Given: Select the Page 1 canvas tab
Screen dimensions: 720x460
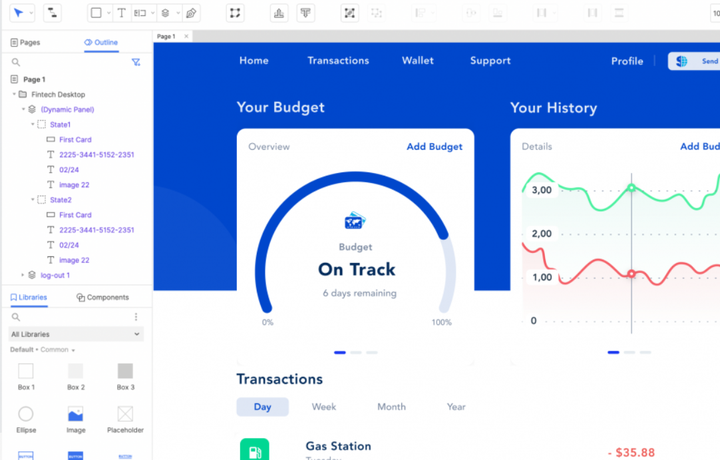Looking at the screenshot, I should 166,36.
